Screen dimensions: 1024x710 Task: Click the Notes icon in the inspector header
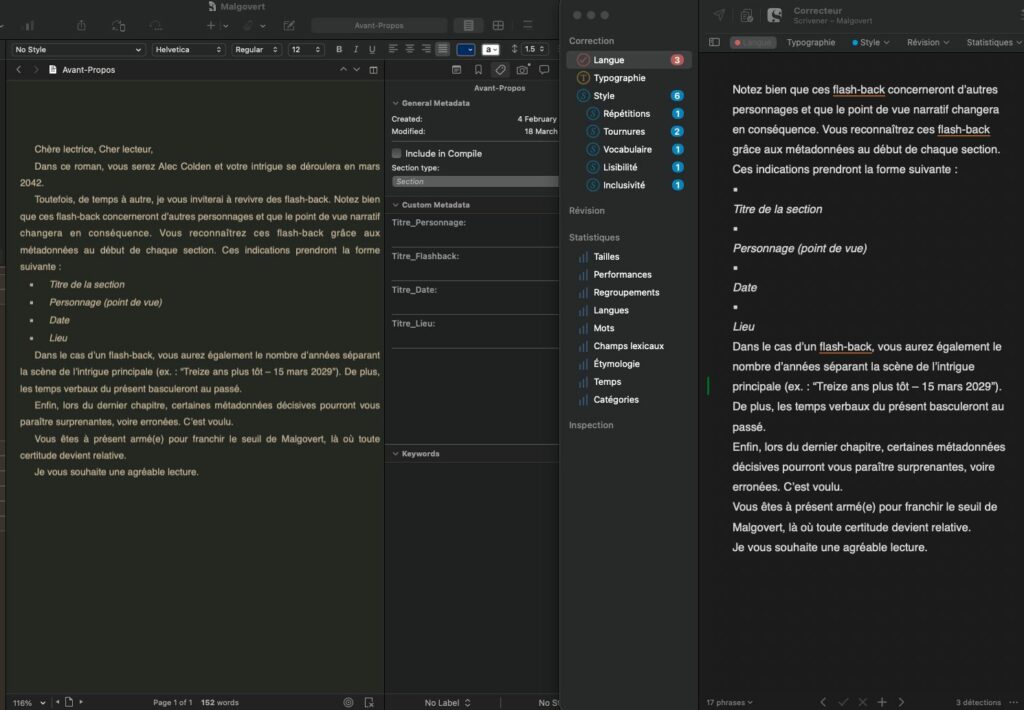[457, 70]
